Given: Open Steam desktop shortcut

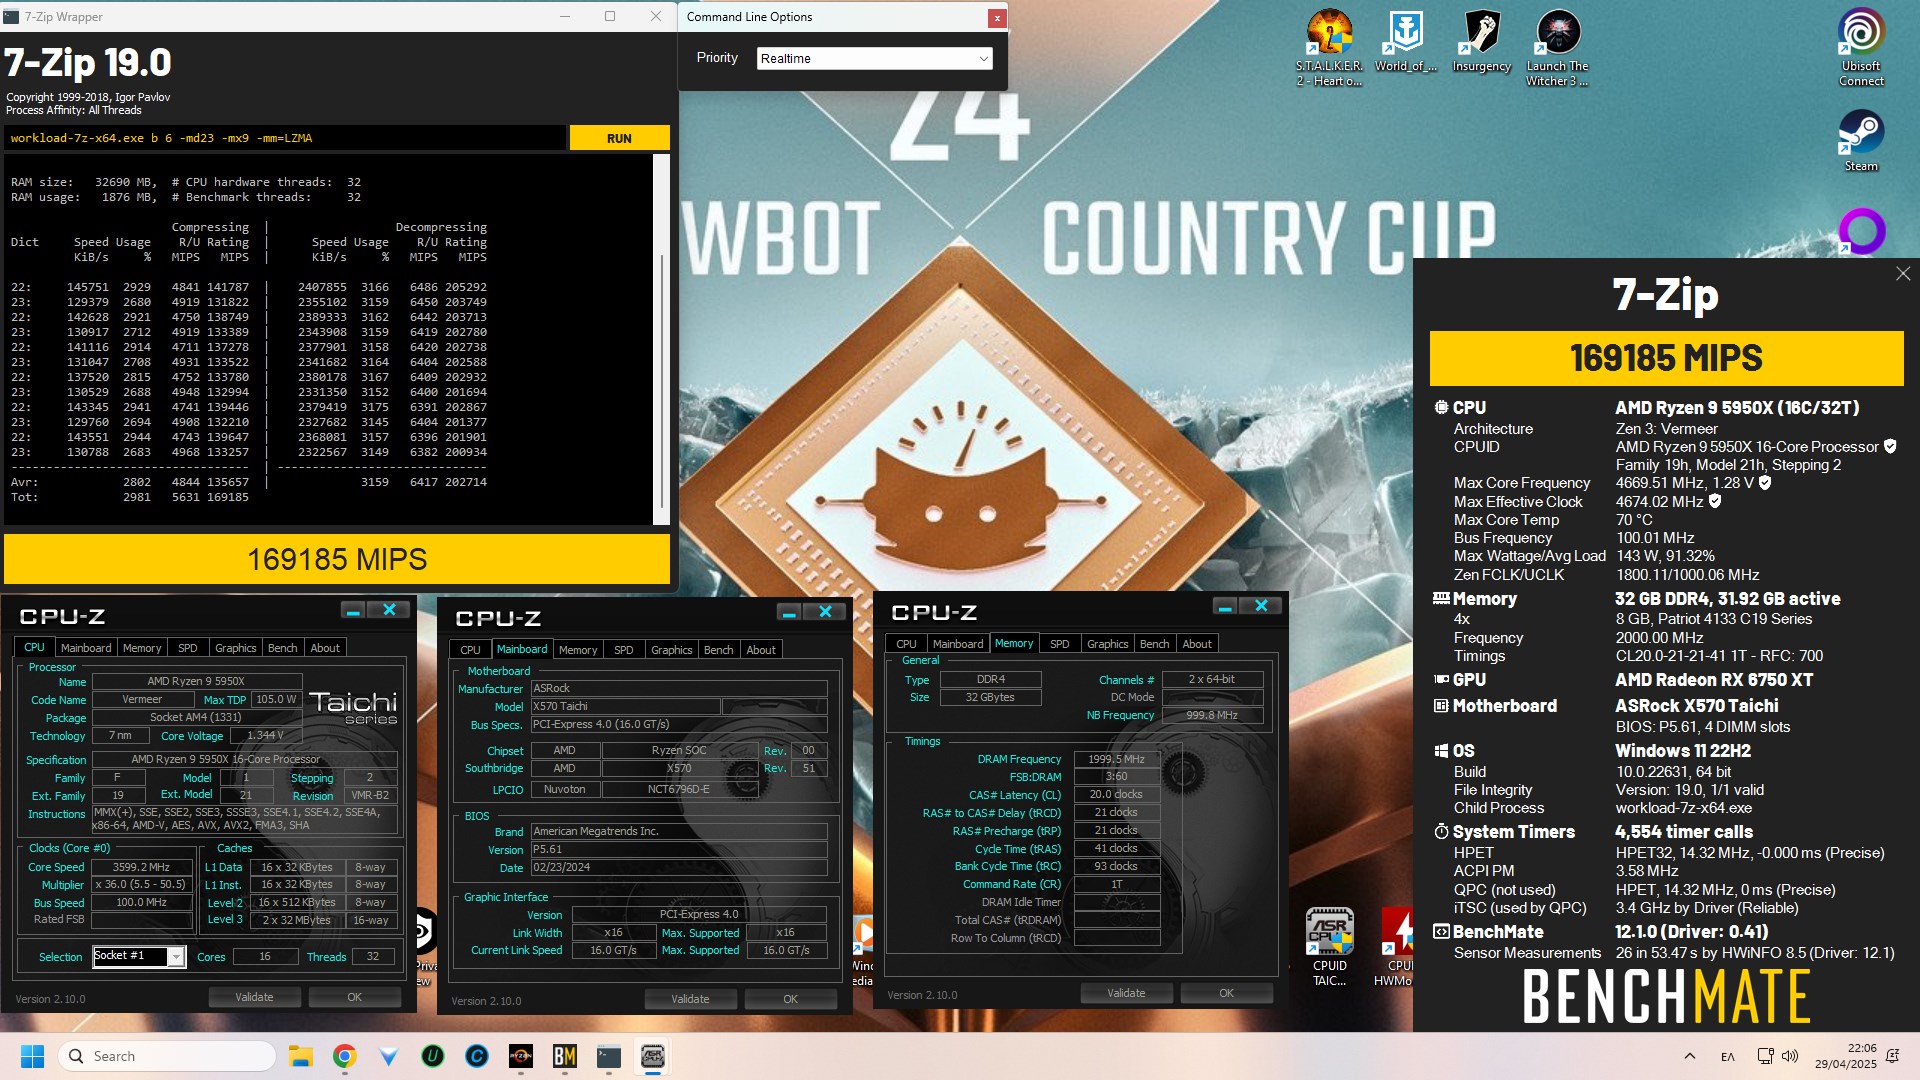Looking at the screenshot, I should click(x=1861, y=140).
